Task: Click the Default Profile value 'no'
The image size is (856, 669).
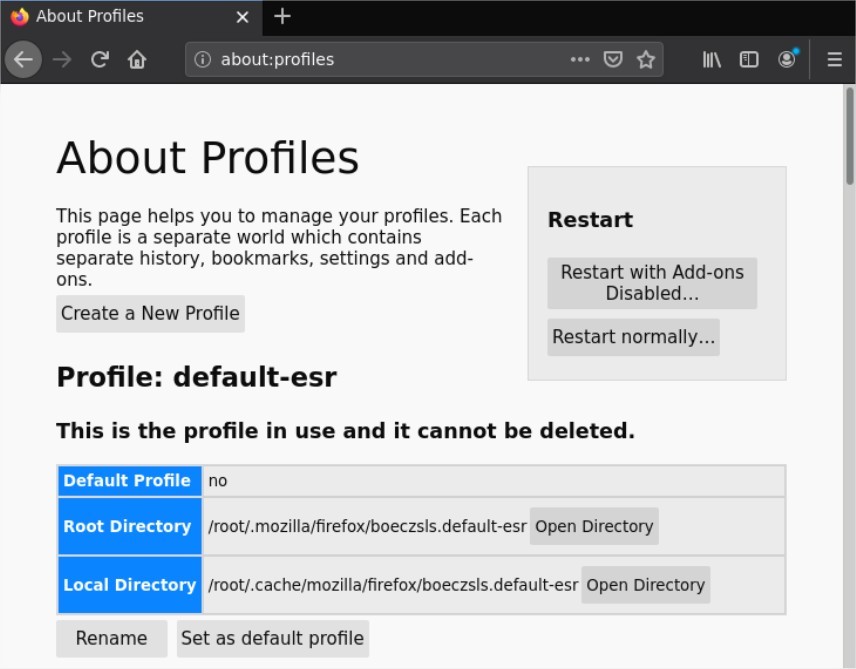Action: [x=217, y=481]
